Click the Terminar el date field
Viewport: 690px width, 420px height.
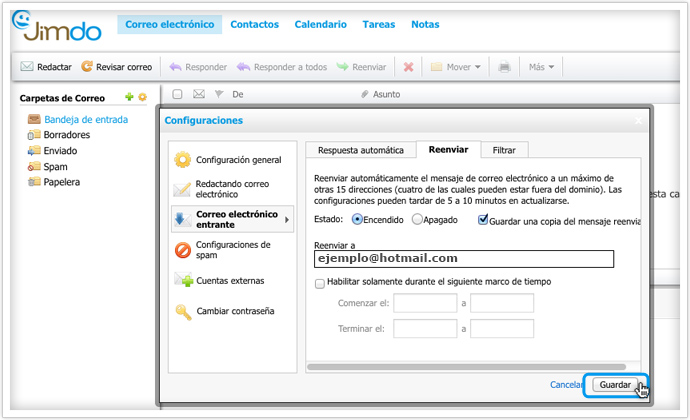click(425, 328)
